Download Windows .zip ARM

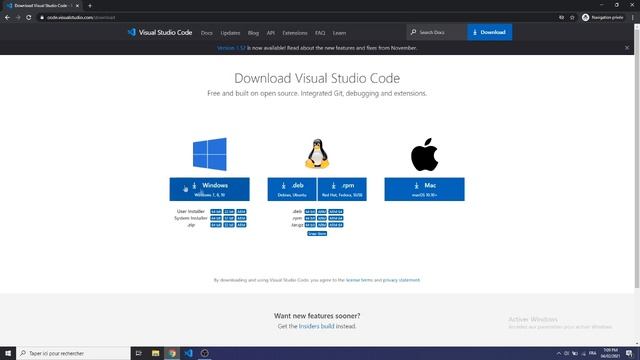click(241, 225)
